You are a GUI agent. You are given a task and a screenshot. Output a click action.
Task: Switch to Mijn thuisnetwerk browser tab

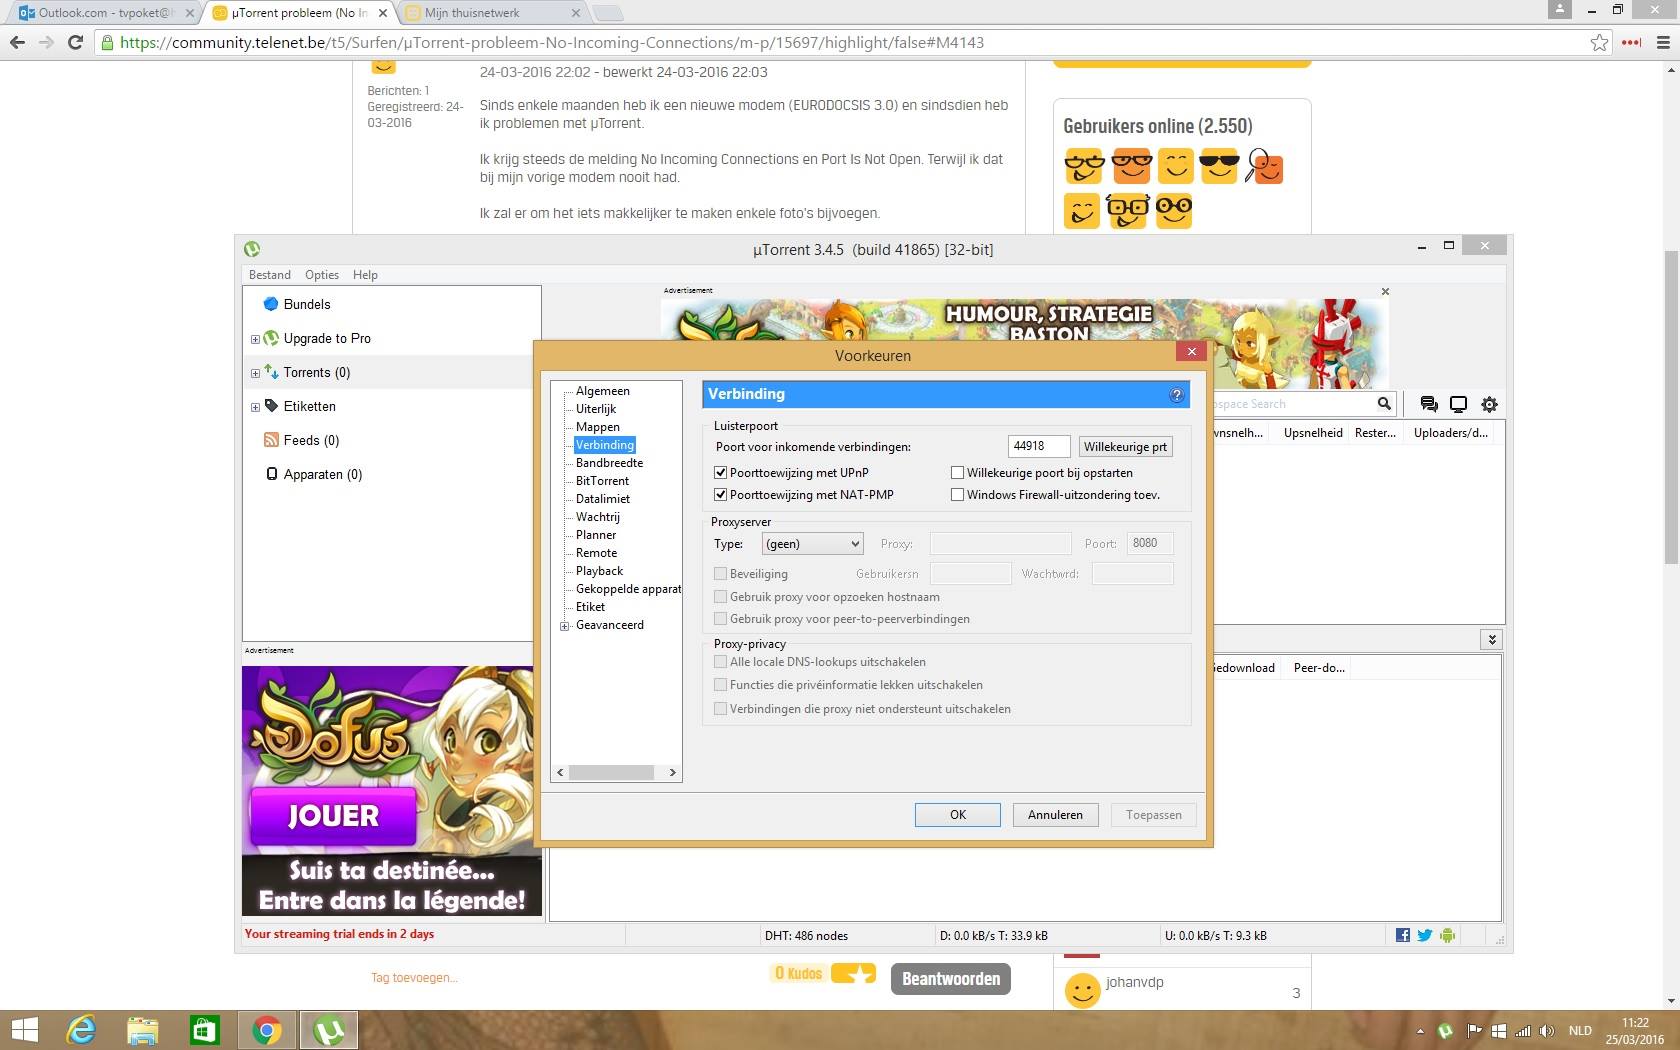tap(494, 13)
